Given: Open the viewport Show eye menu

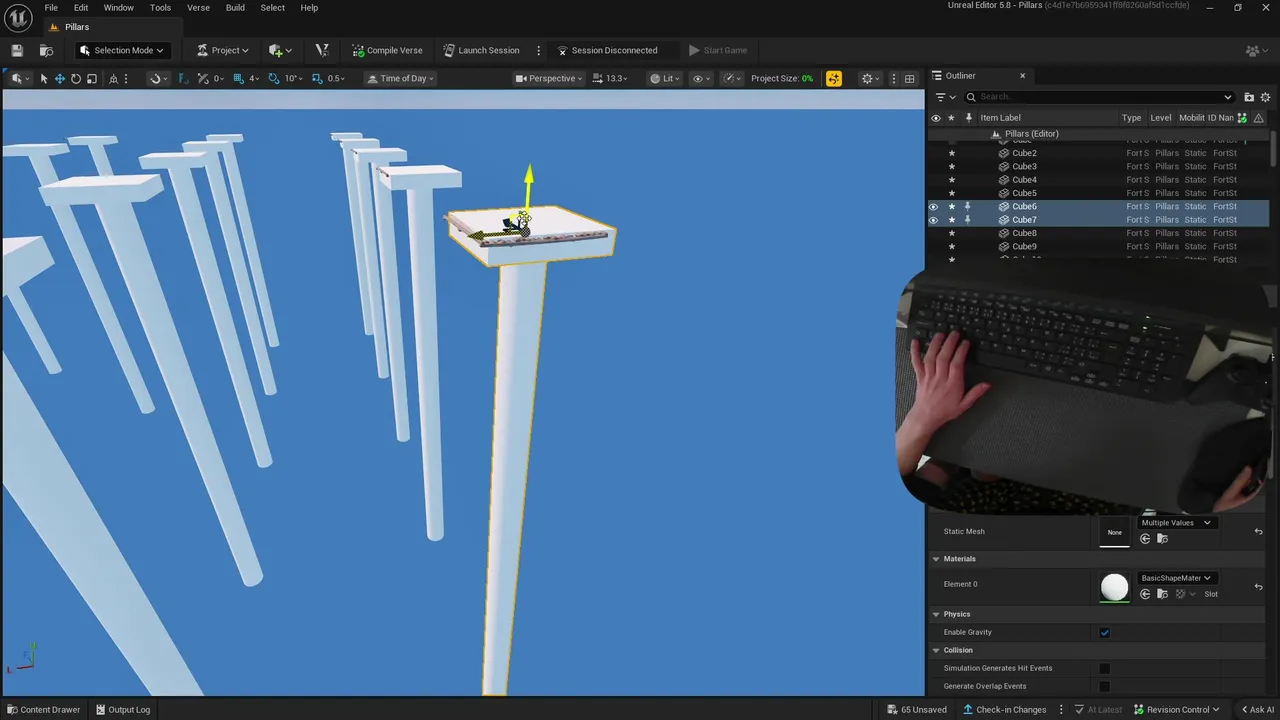Looking at the screenshot, I should [701, 78].
